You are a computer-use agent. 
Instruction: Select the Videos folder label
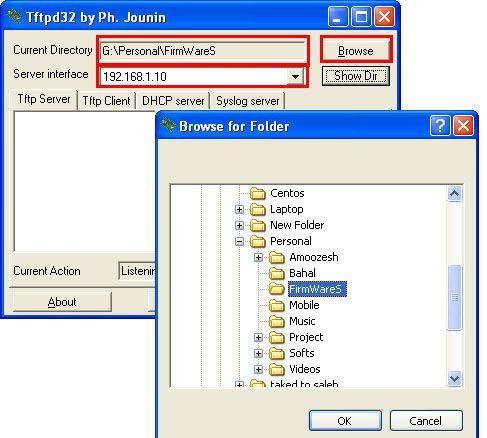point(305,369)
